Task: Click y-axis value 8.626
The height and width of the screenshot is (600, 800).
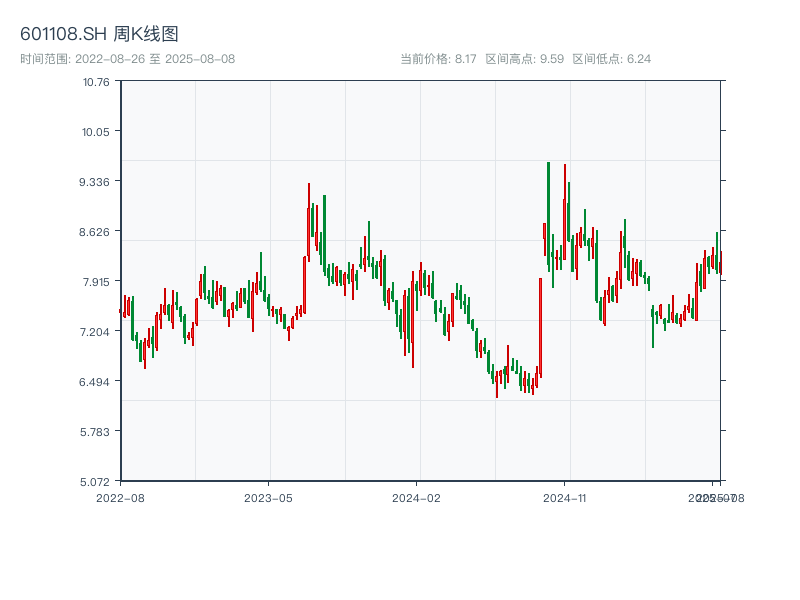Action: [94, 232]
